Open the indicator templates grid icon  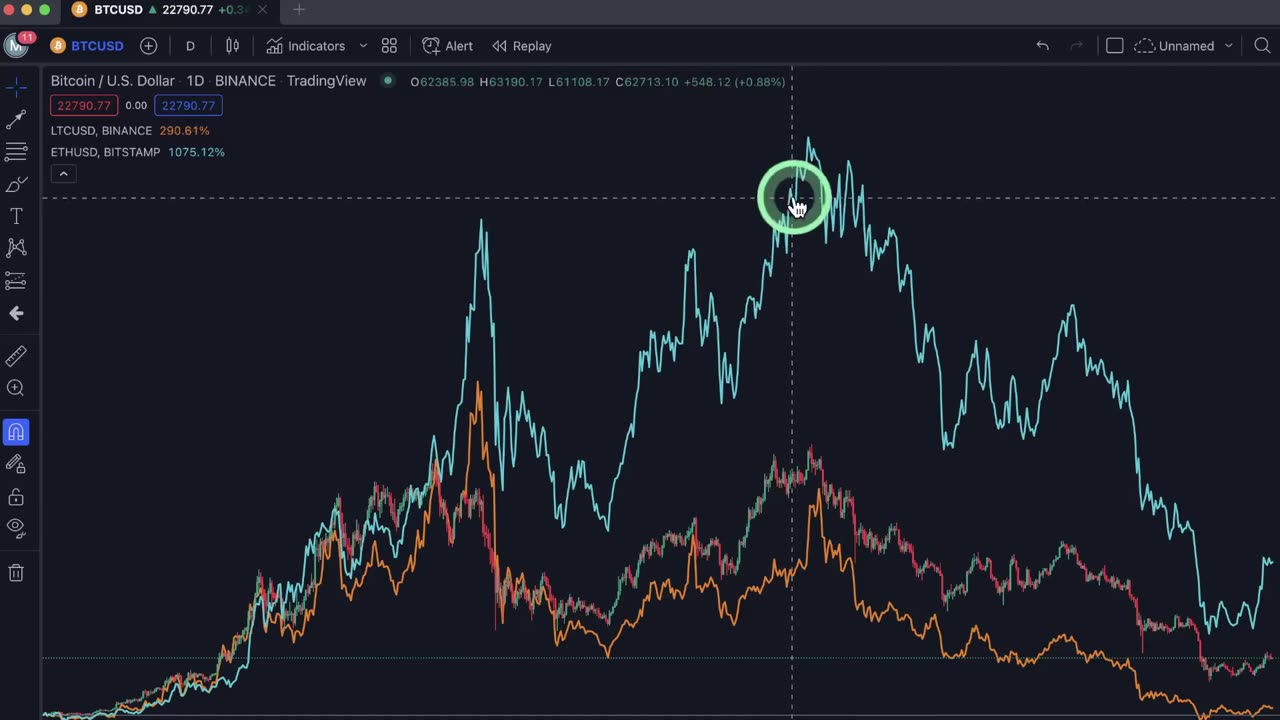(389, 46)
